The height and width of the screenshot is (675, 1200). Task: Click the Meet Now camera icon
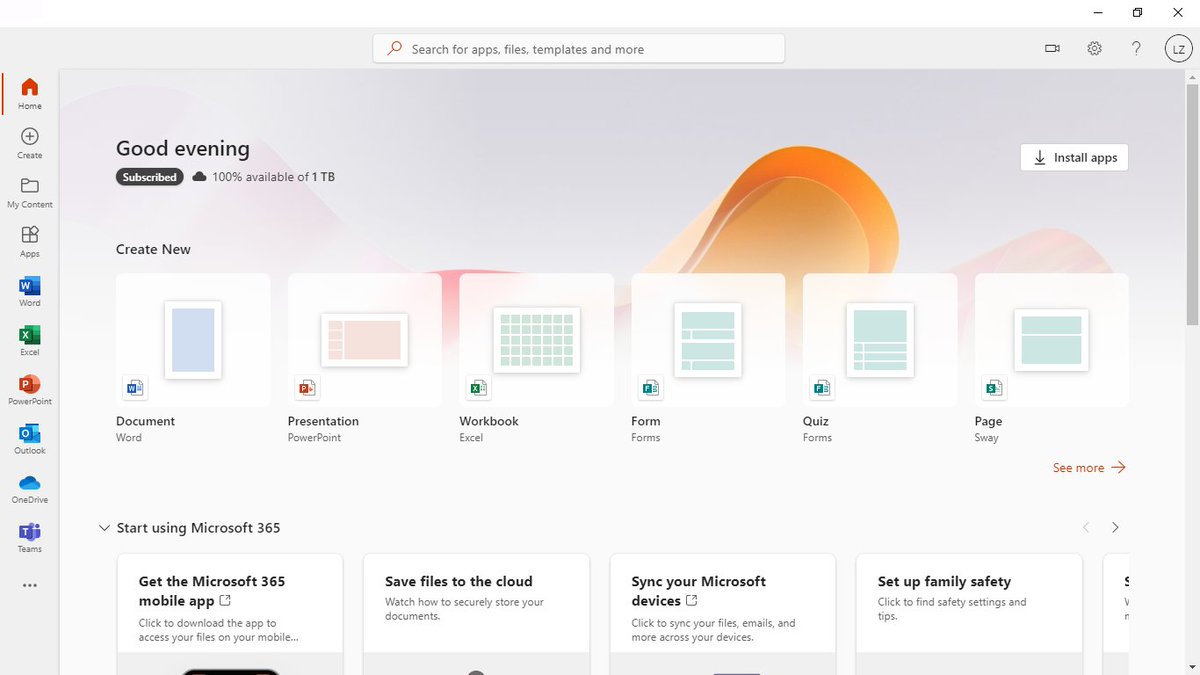1052,48
